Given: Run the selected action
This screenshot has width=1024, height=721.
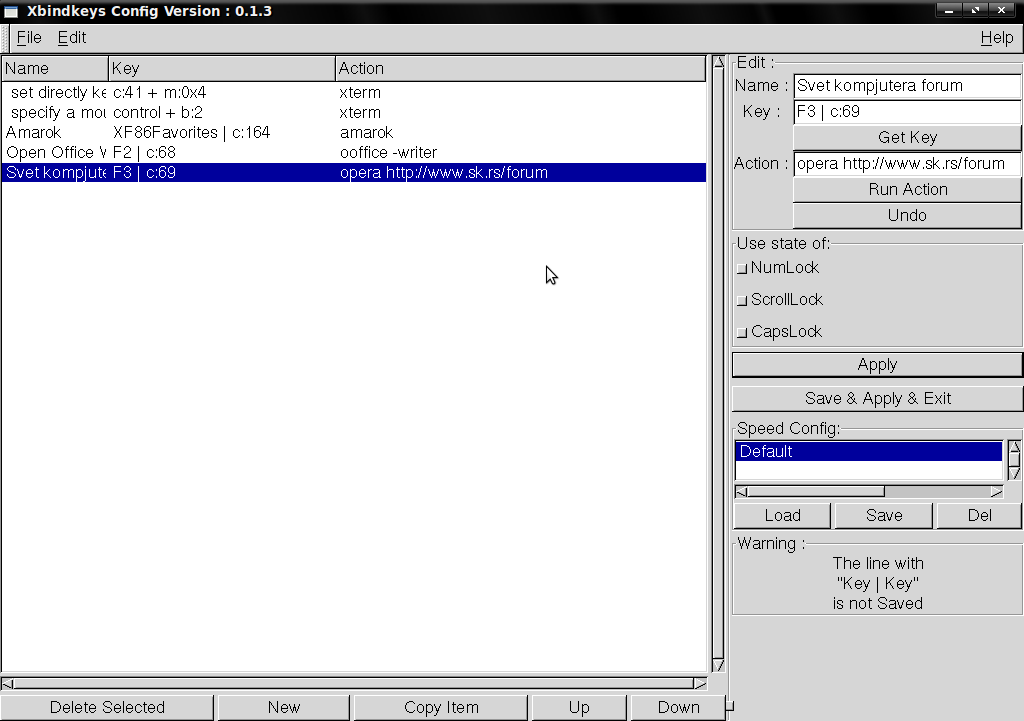Looking at the screenshot, I should coord(905,189).
